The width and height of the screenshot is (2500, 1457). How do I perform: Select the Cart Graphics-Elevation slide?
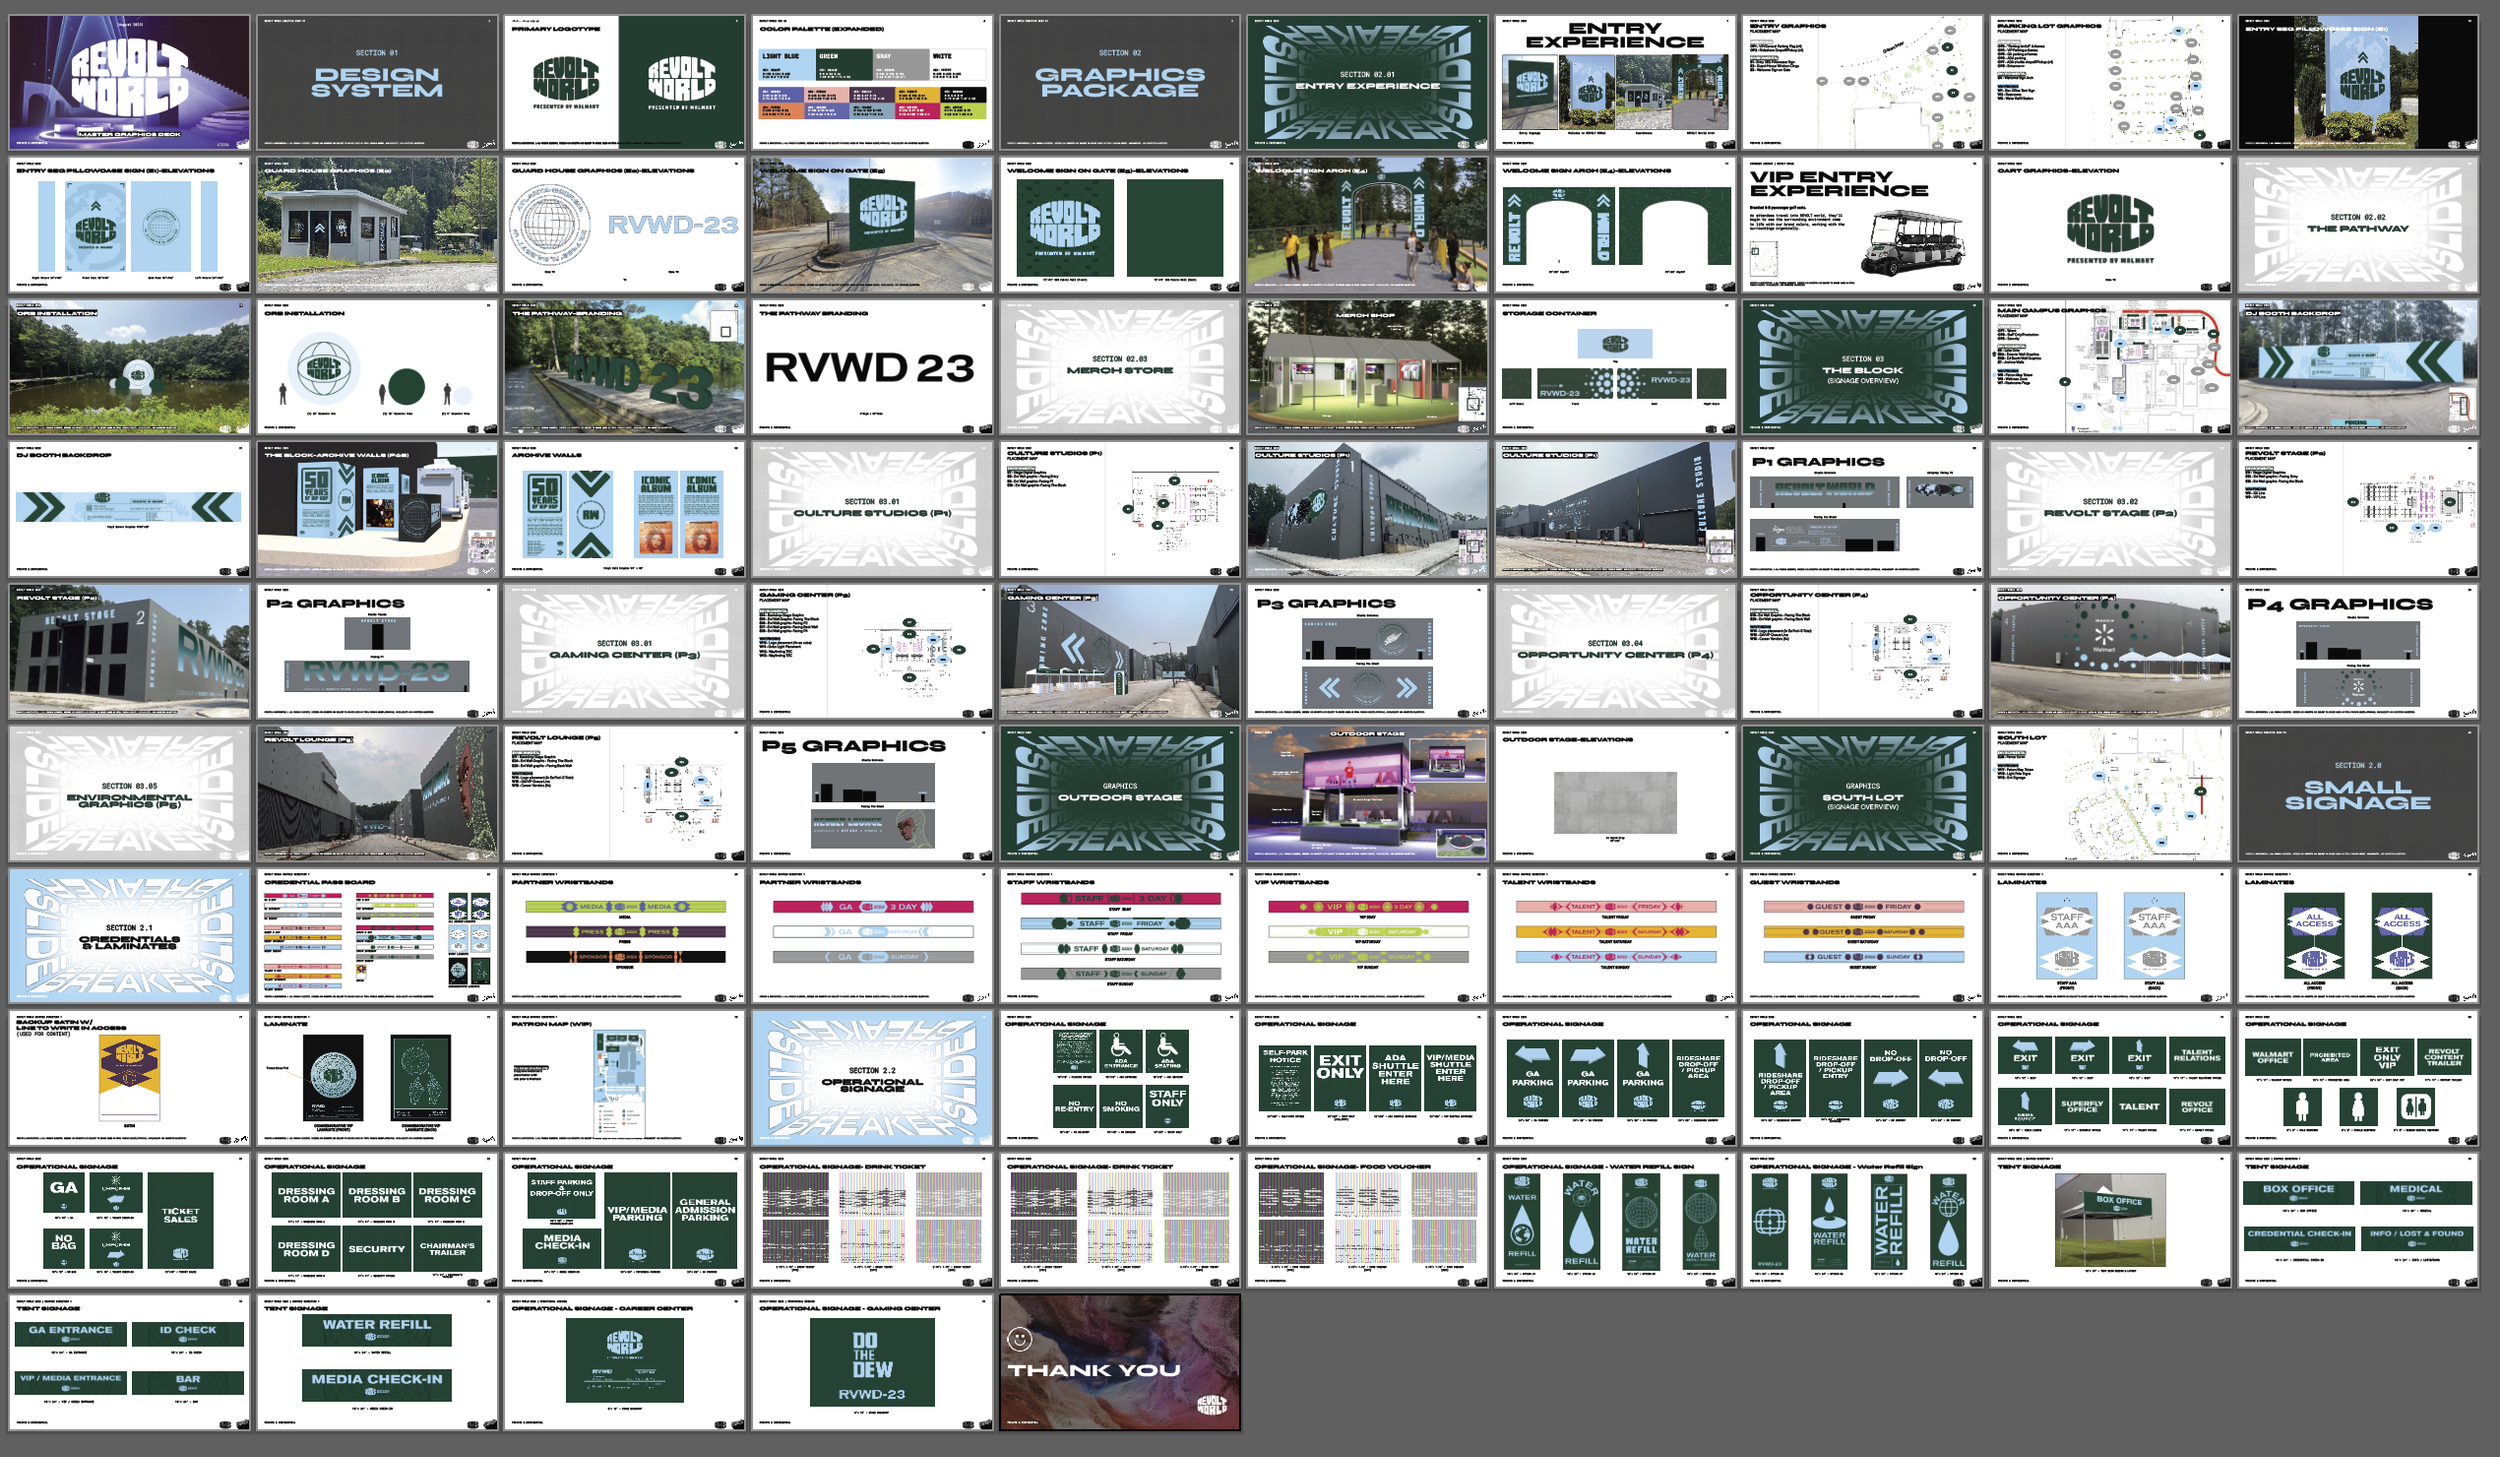[x=2110, y=225]
